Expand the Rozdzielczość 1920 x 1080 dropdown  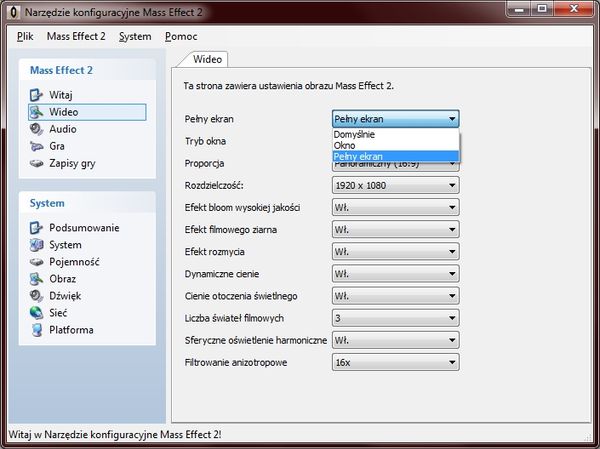click(395, 185)
